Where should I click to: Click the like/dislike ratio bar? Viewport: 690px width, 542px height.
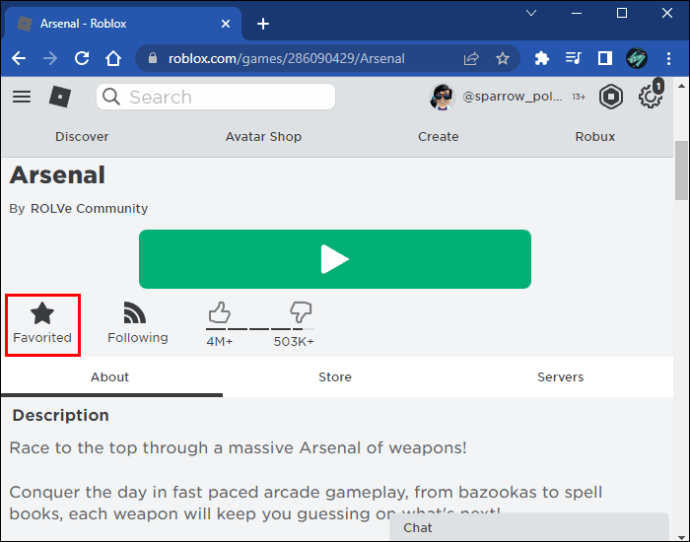pyautogui.click(x=260, y=329)
